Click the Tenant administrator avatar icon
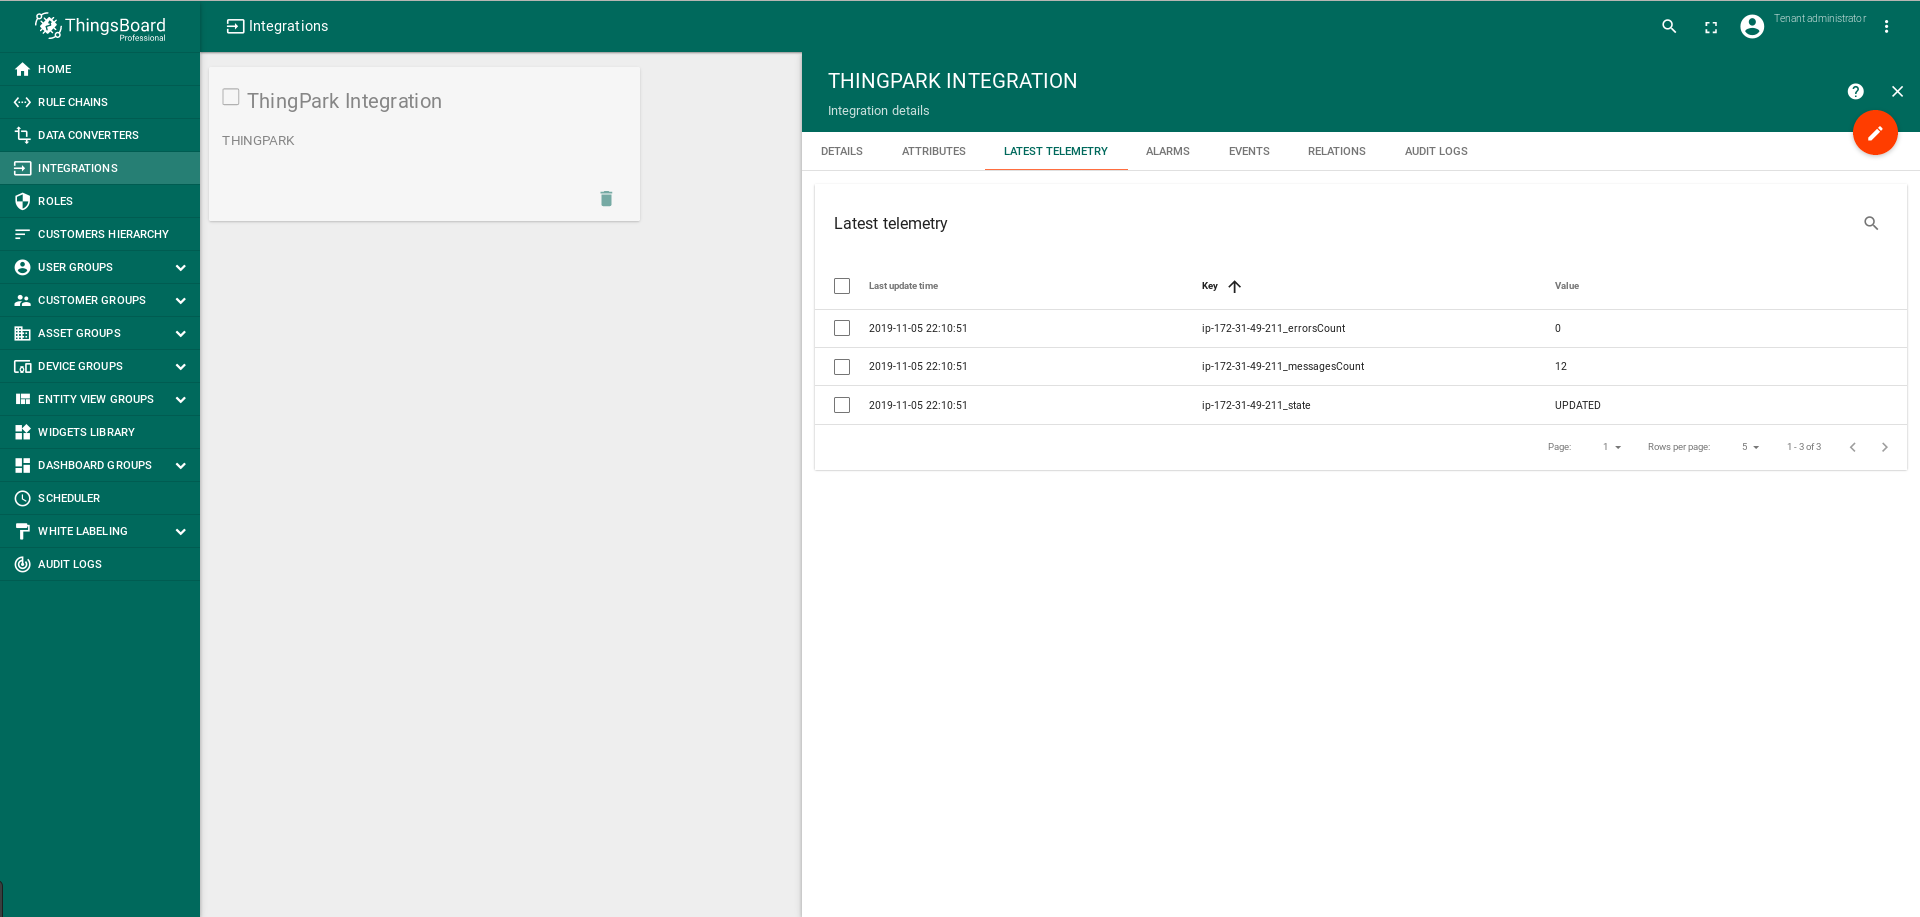Image resolution: width=1920 pixels, height=917 pixels. coord(1752,27)
